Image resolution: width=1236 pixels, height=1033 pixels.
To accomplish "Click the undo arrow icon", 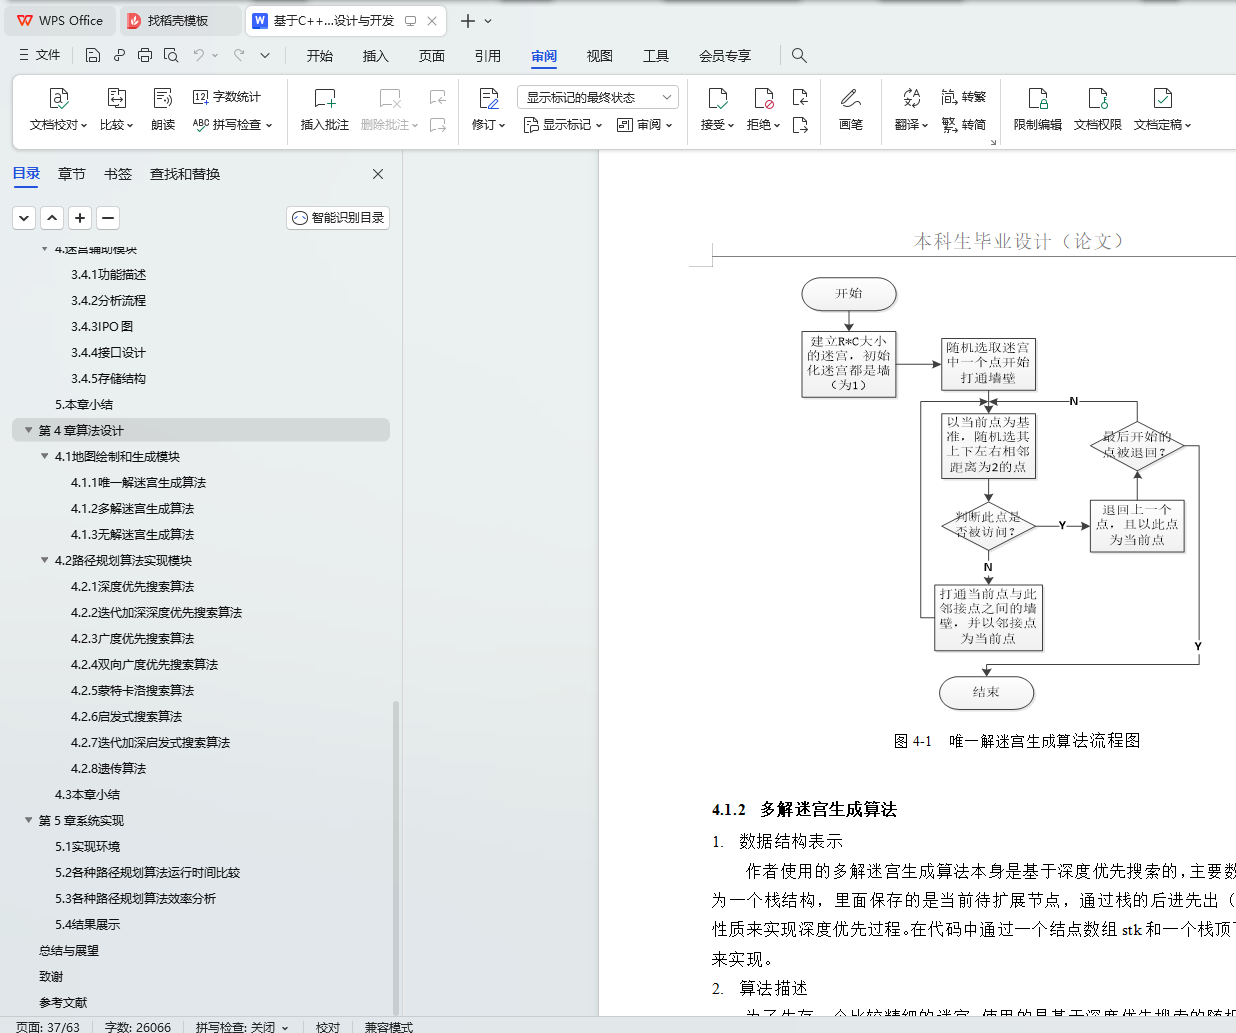I will click(199, 55).
